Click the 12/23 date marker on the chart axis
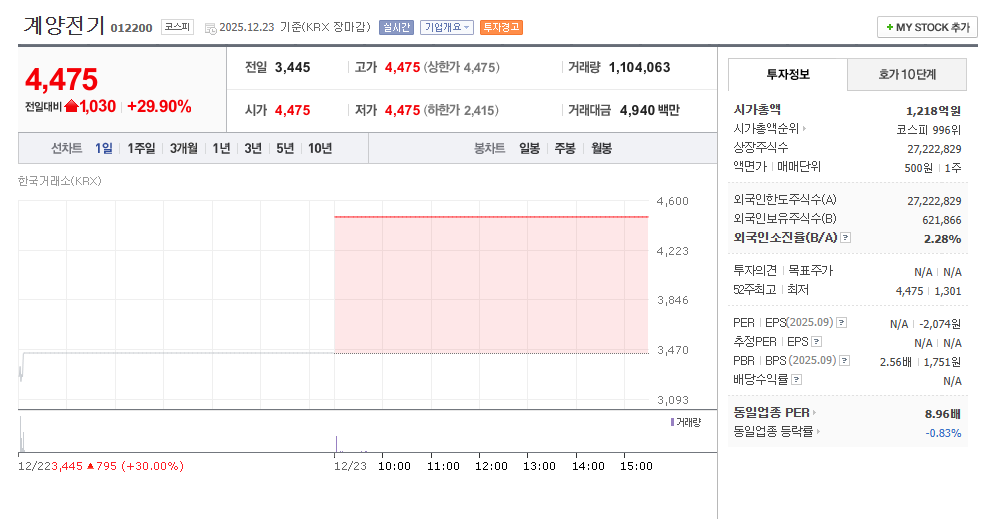This screenshot has height=519, width=992. 350,466
